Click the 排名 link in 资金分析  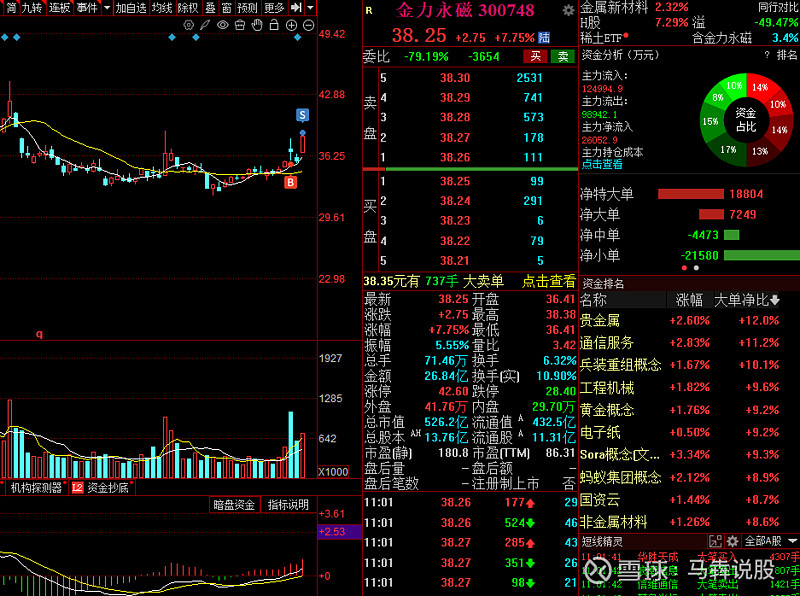787,55
